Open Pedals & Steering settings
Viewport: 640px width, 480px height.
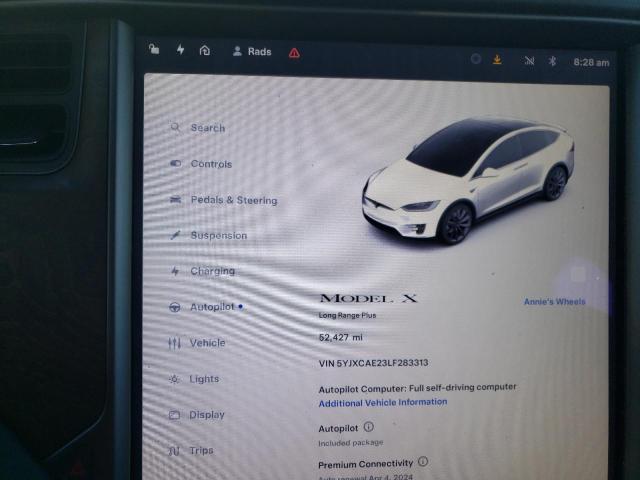[x=223, y=200]
